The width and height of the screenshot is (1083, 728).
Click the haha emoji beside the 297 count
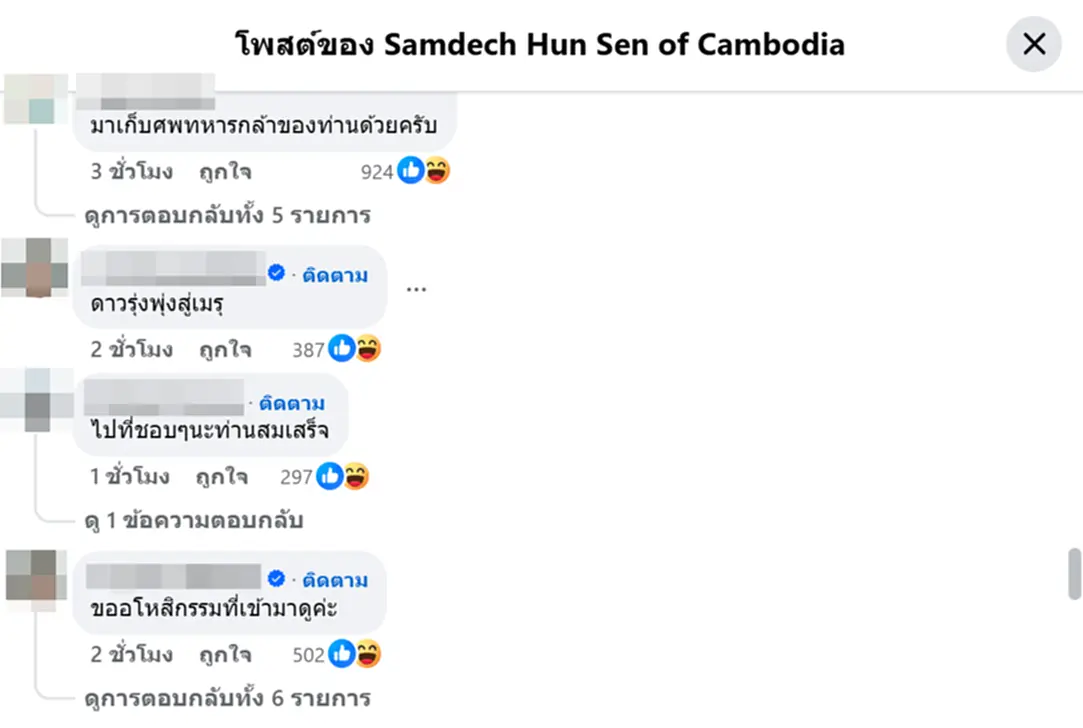click(356, 476)
